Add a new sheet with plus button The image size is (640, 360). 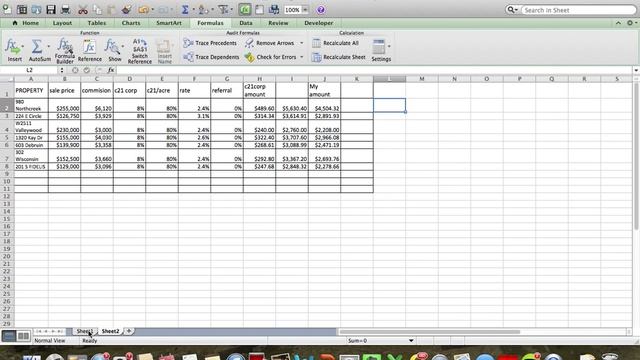129,331
